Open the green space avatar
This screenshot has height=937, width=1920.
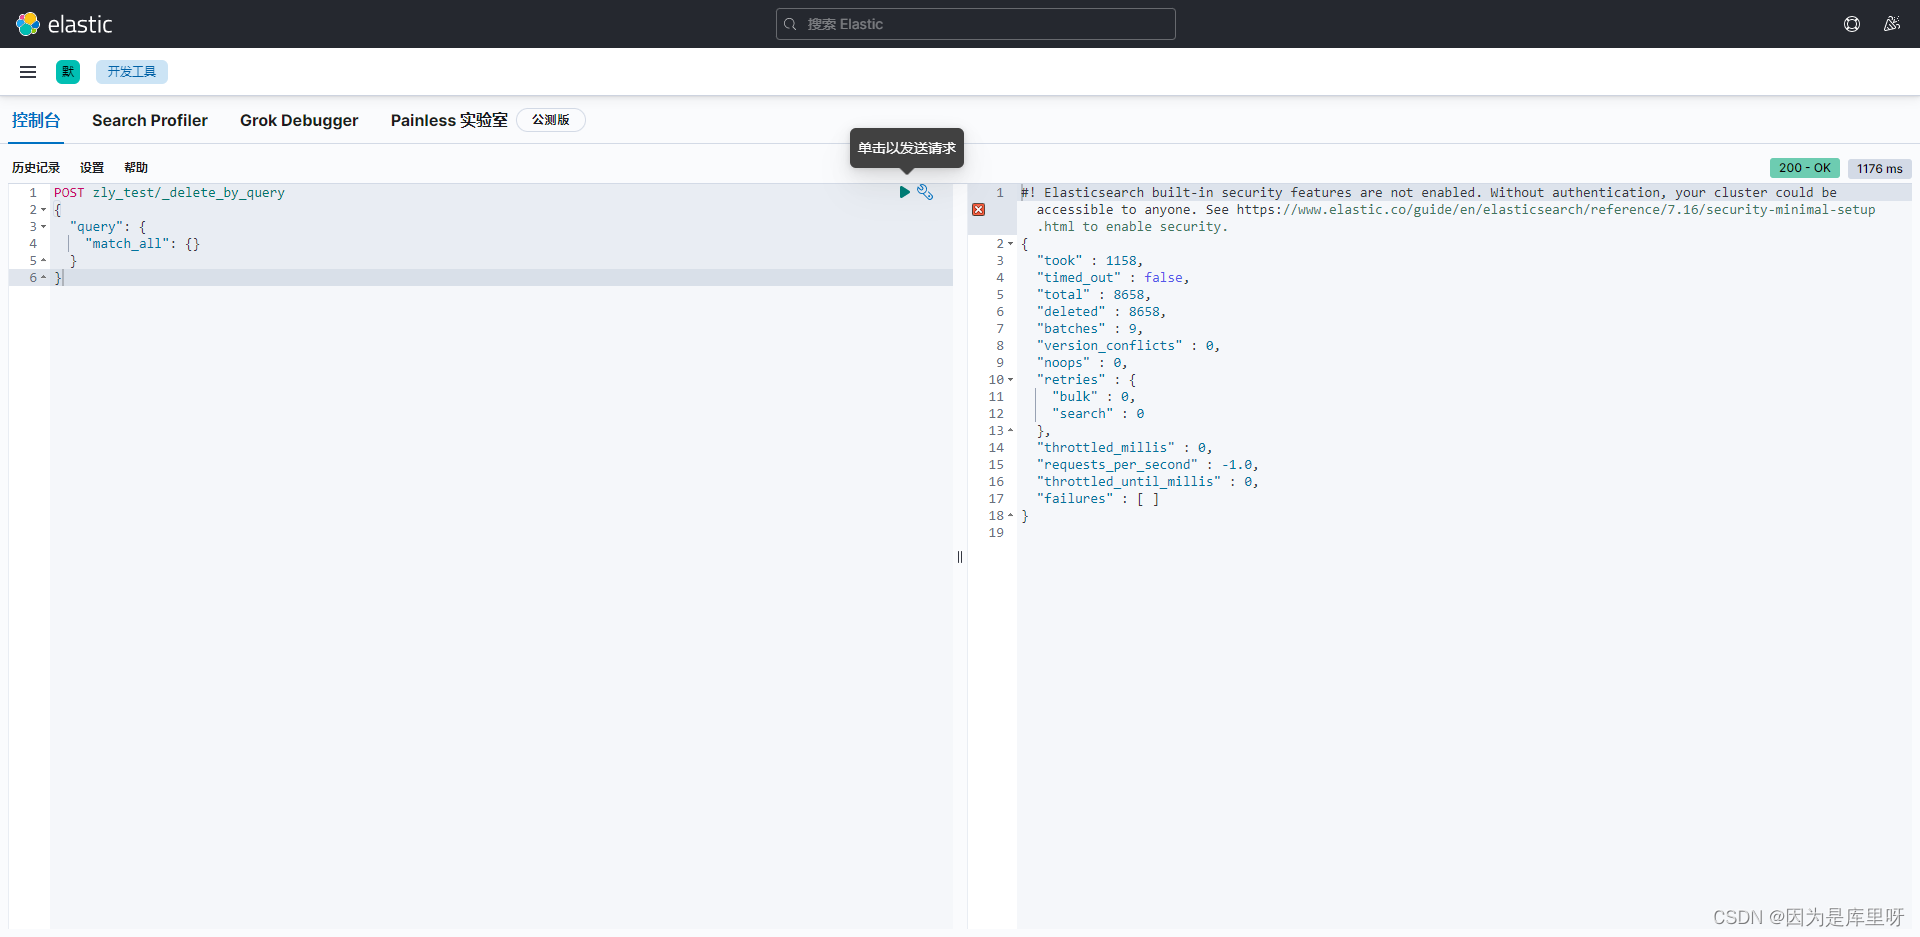pyautogui.click(x=68, y=72)
